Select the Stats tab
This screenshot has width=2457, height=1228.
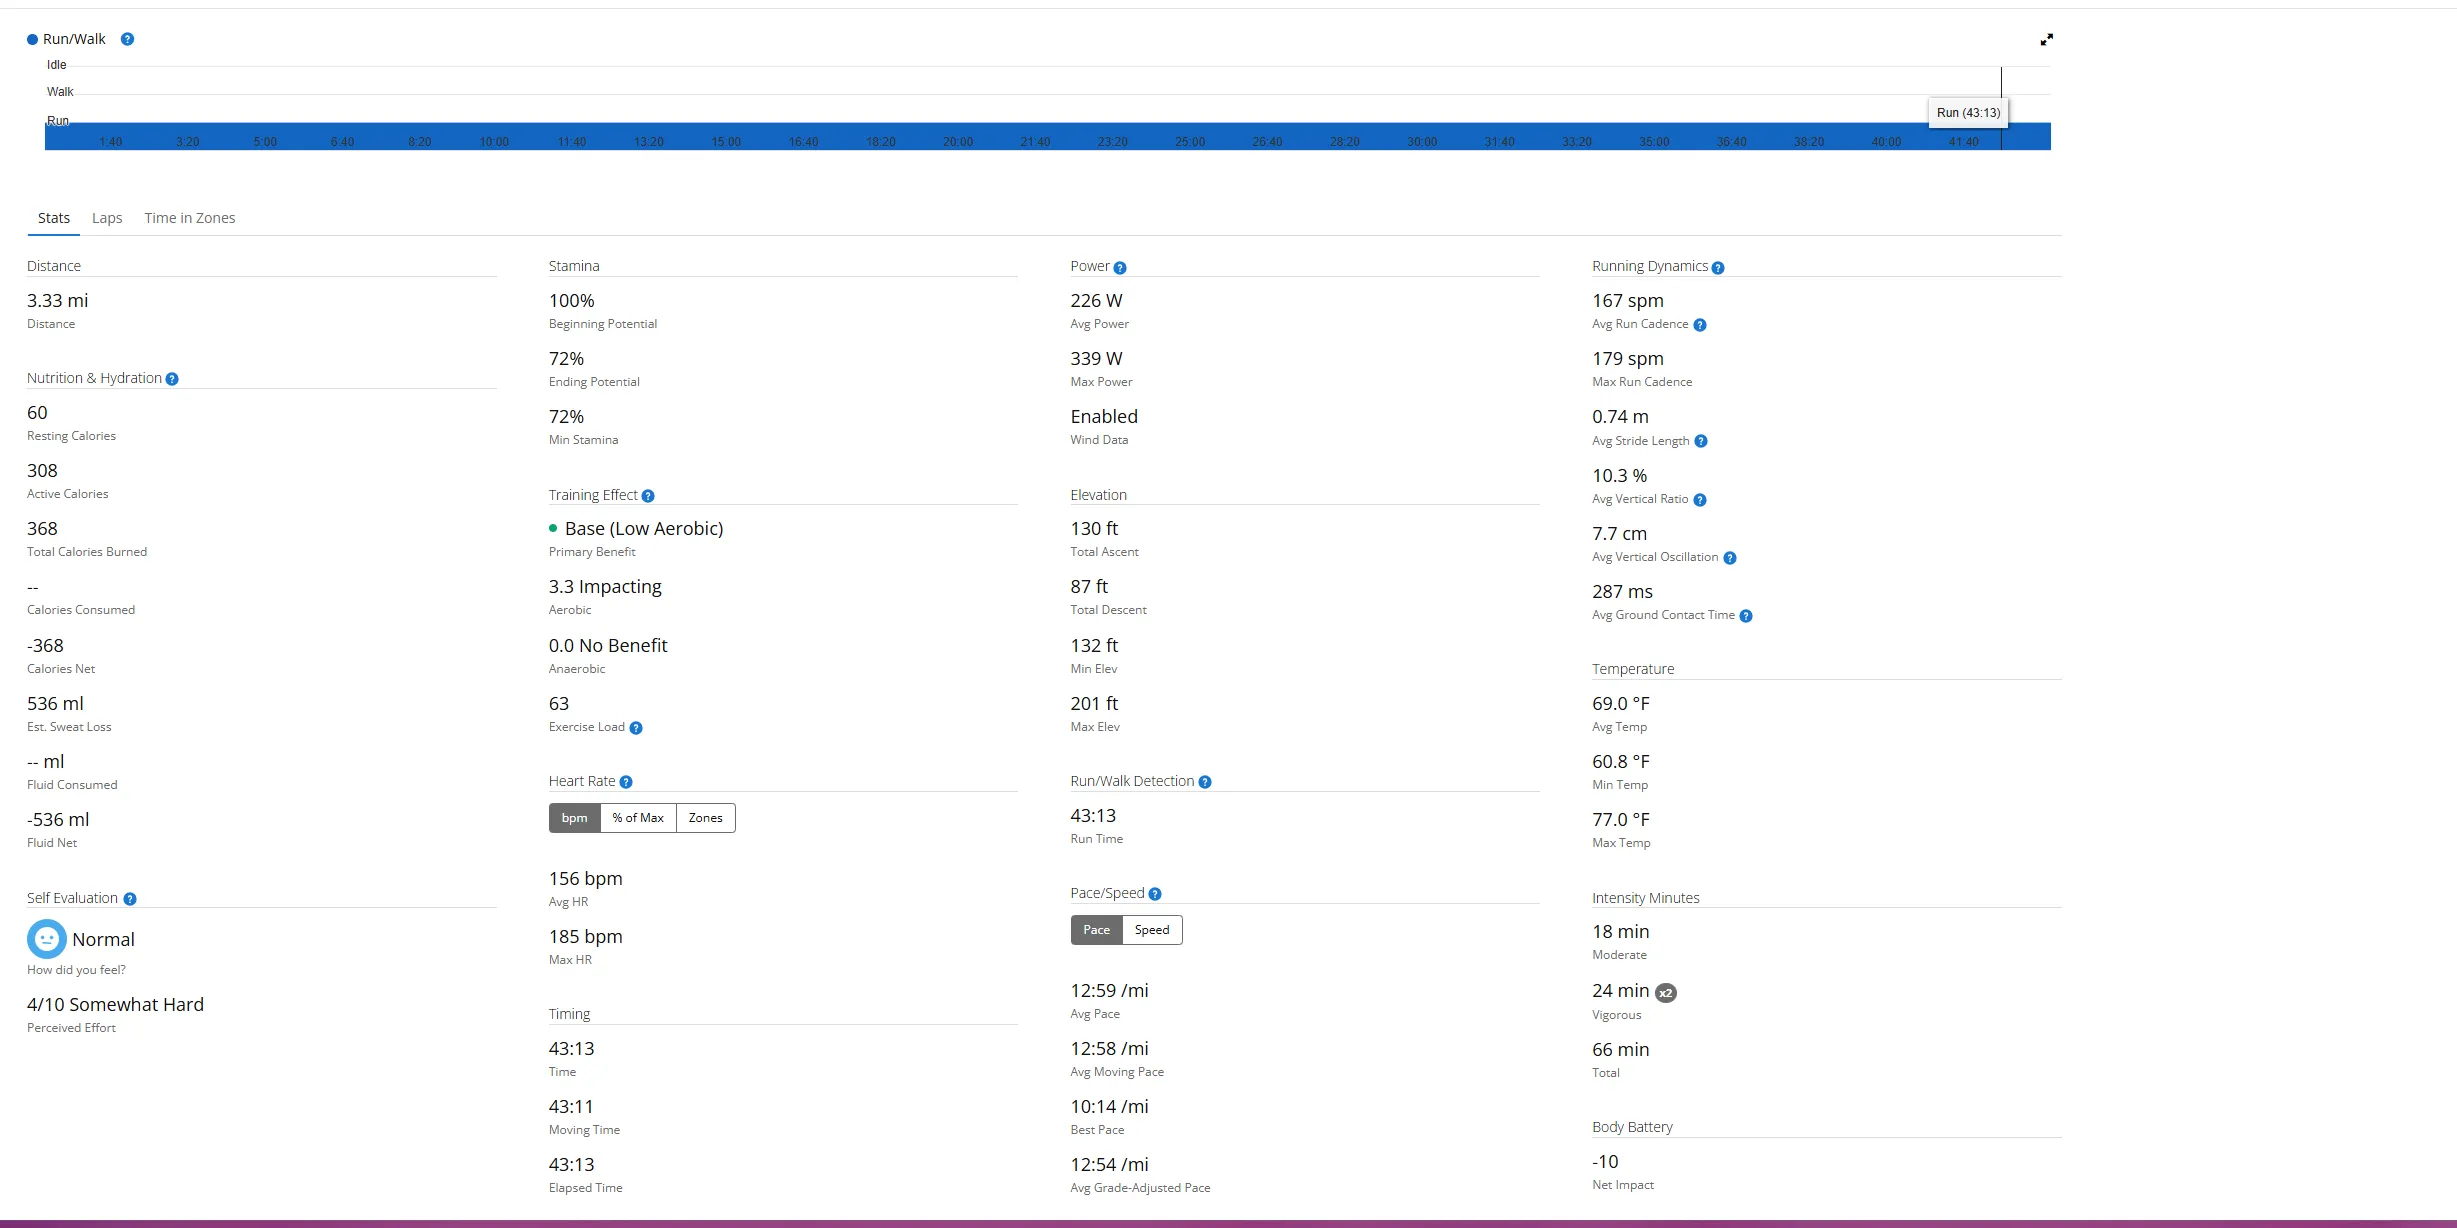[x=54, y=218]
